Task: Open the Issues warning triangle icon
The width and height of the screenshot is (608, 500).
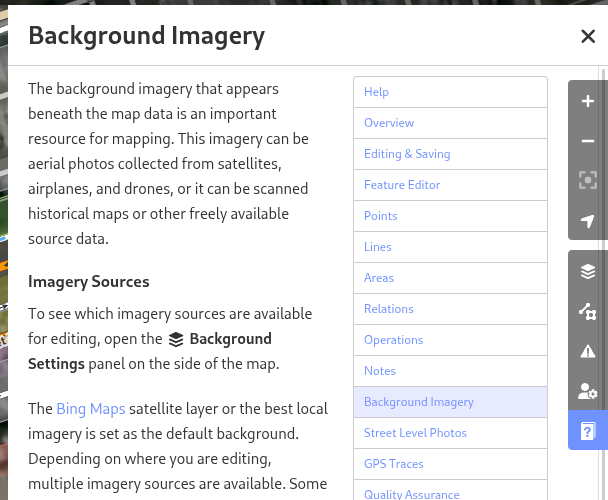Action: (588, 351)
